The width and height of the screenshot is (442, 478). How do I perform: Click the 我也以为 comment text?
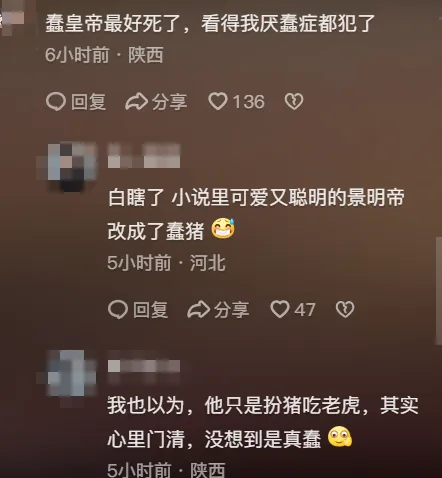pyautogui.click(x=263, y=422)
